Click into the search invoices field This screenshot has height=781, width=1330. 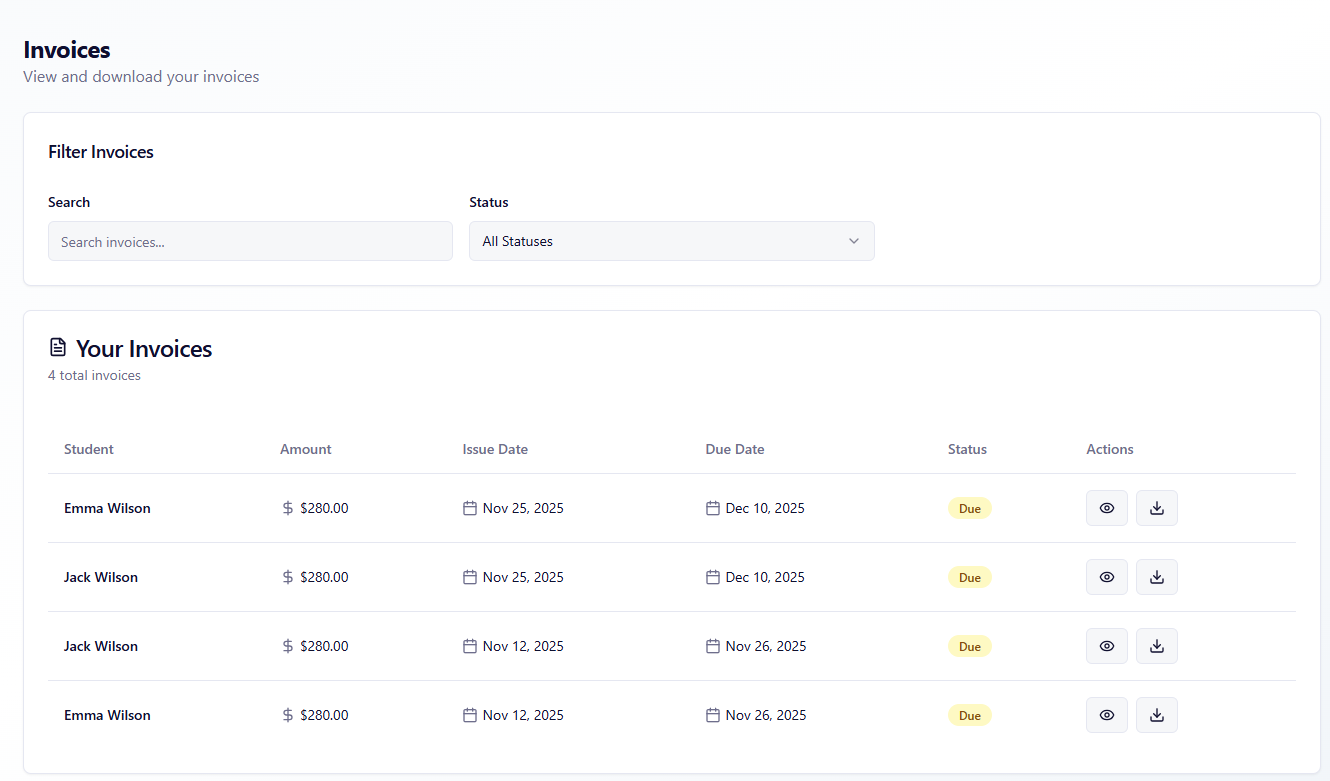250,241
